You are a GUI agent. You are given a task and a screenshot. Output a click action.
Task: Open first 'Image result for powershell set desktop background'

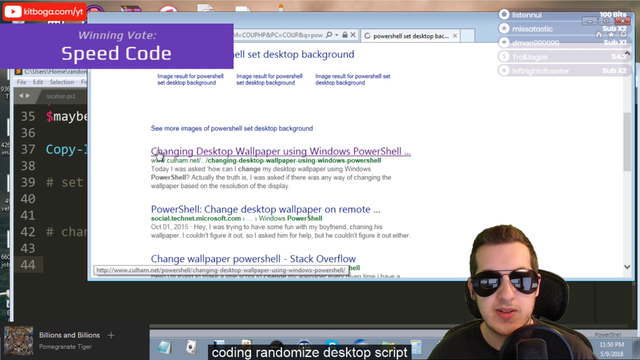coord(191,79)
